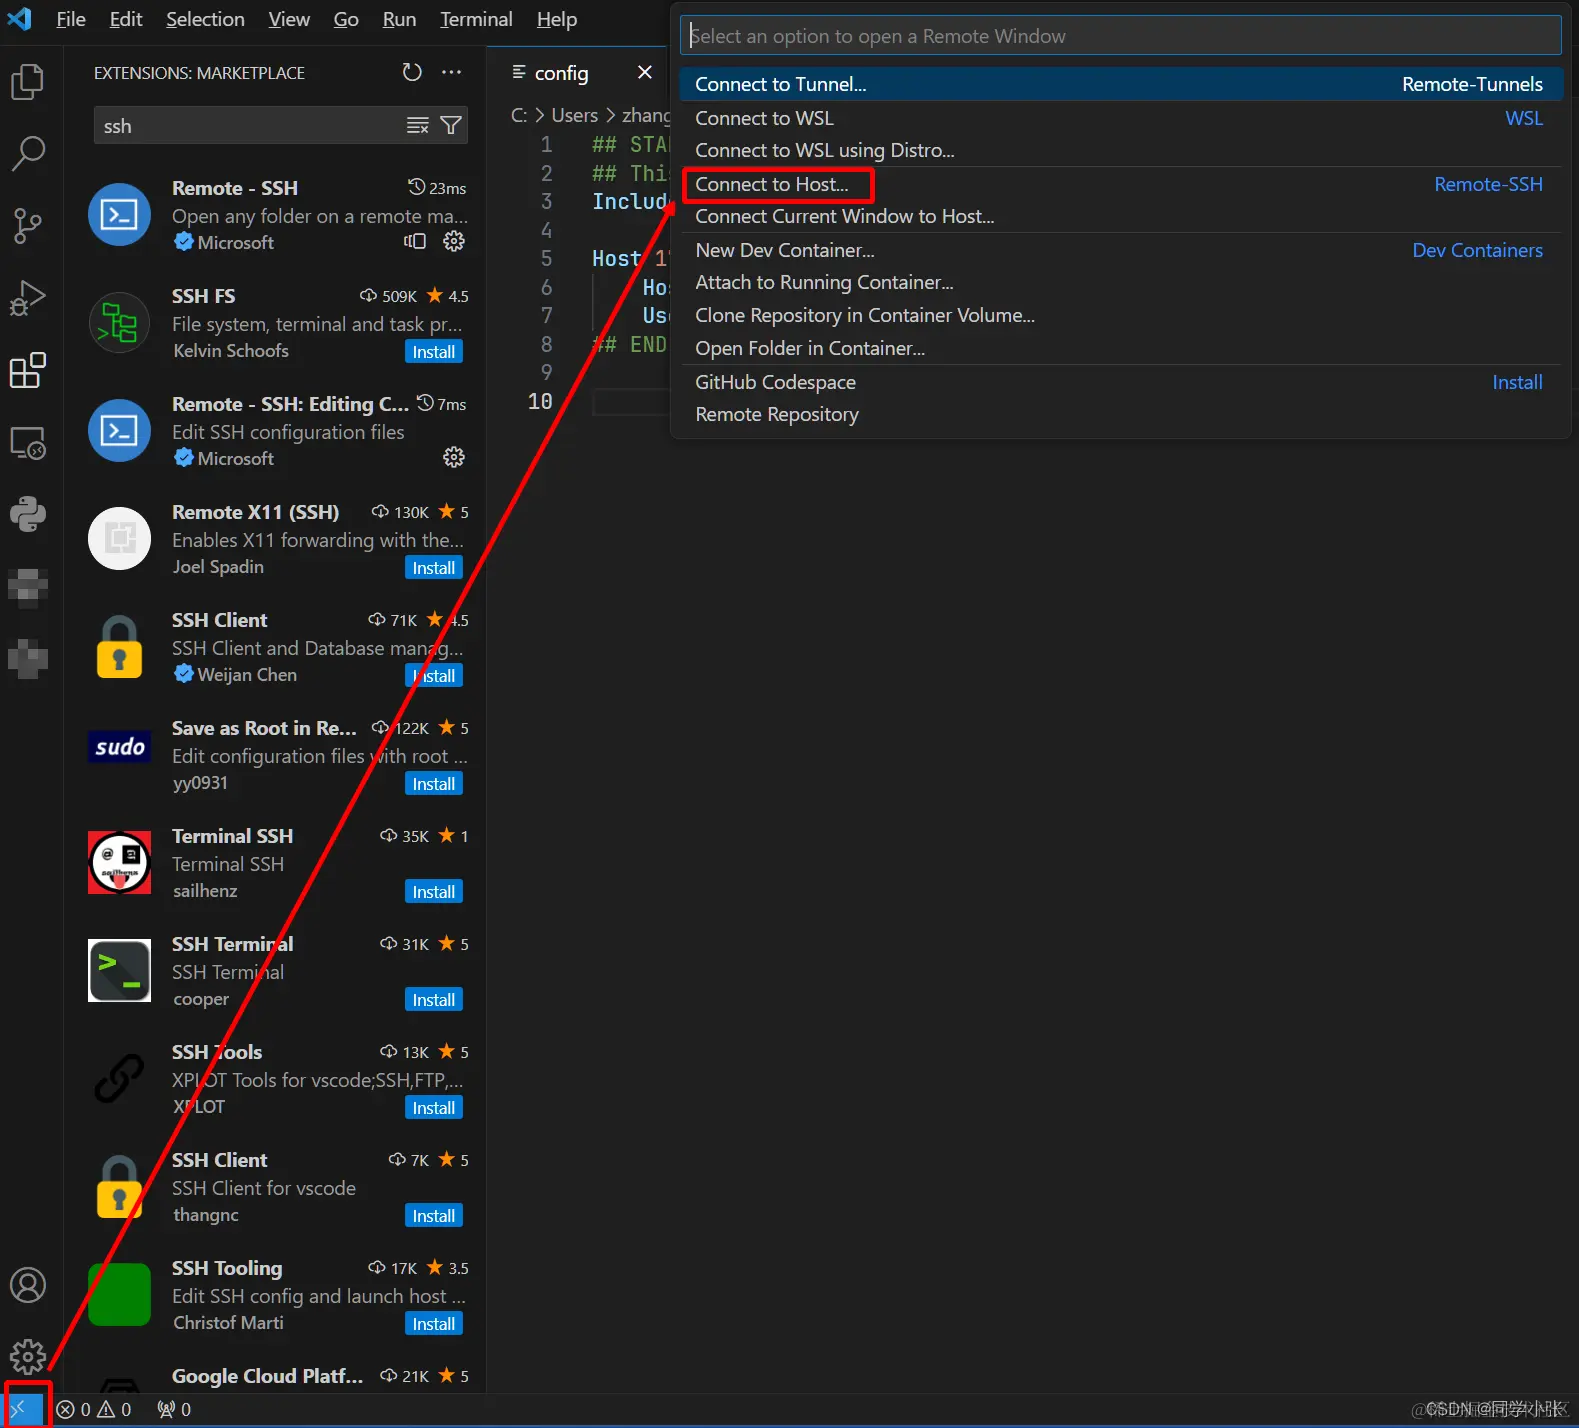Install Save as Root extension
1579x1428 pixels.
pyautogui.click(x=434, y=784)
